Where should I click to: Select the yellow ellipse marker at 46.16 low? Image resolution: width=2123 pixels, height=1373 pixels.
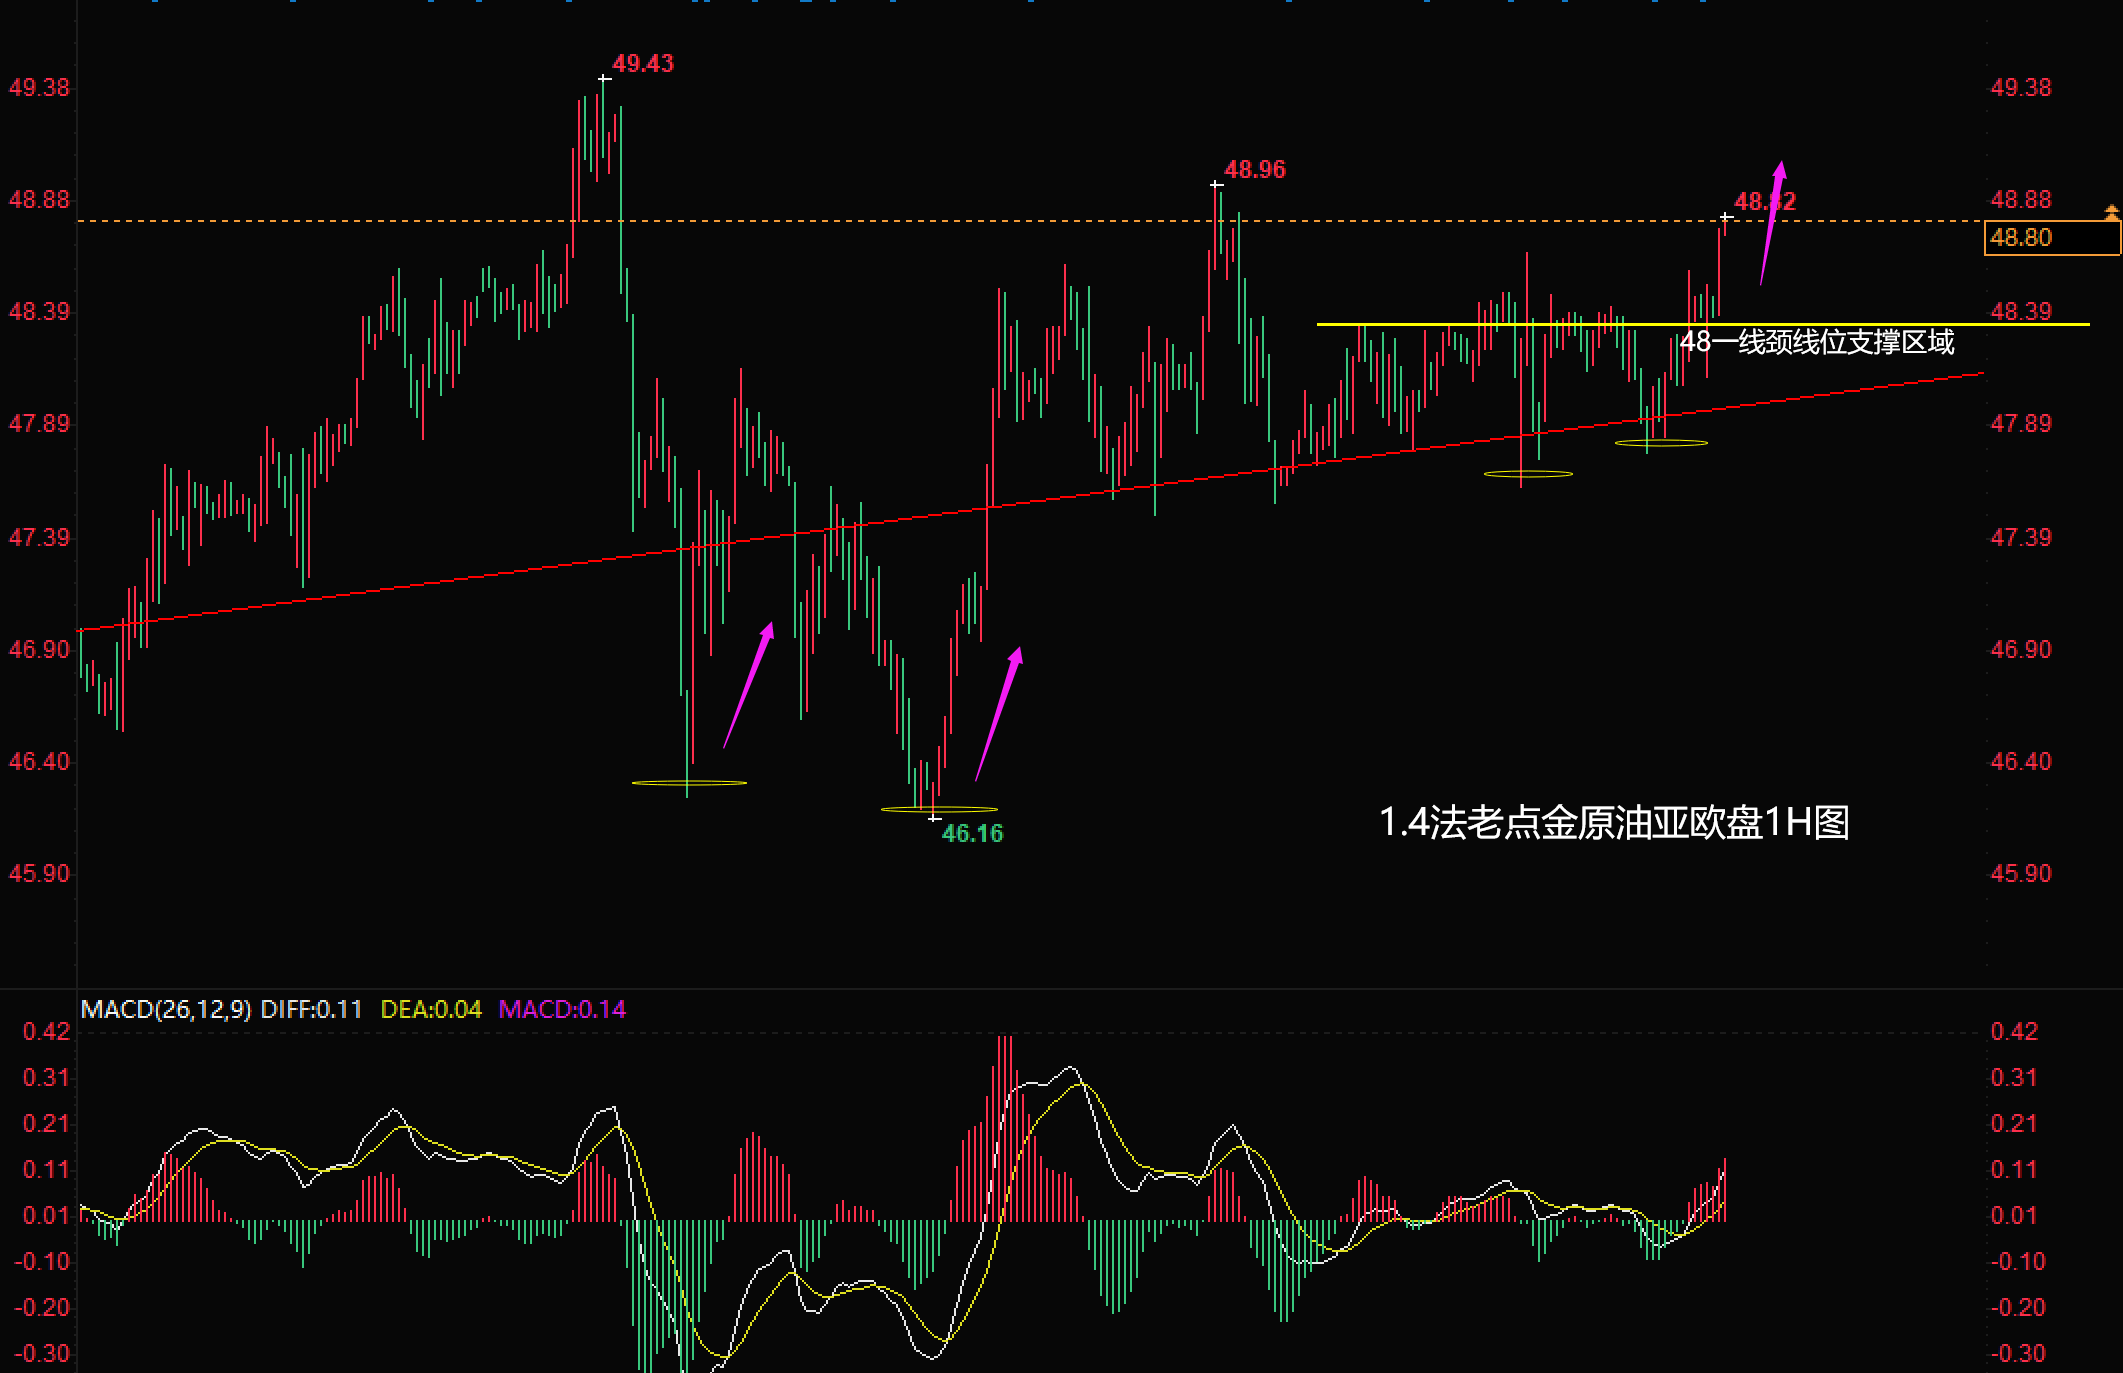click(939, 809)
